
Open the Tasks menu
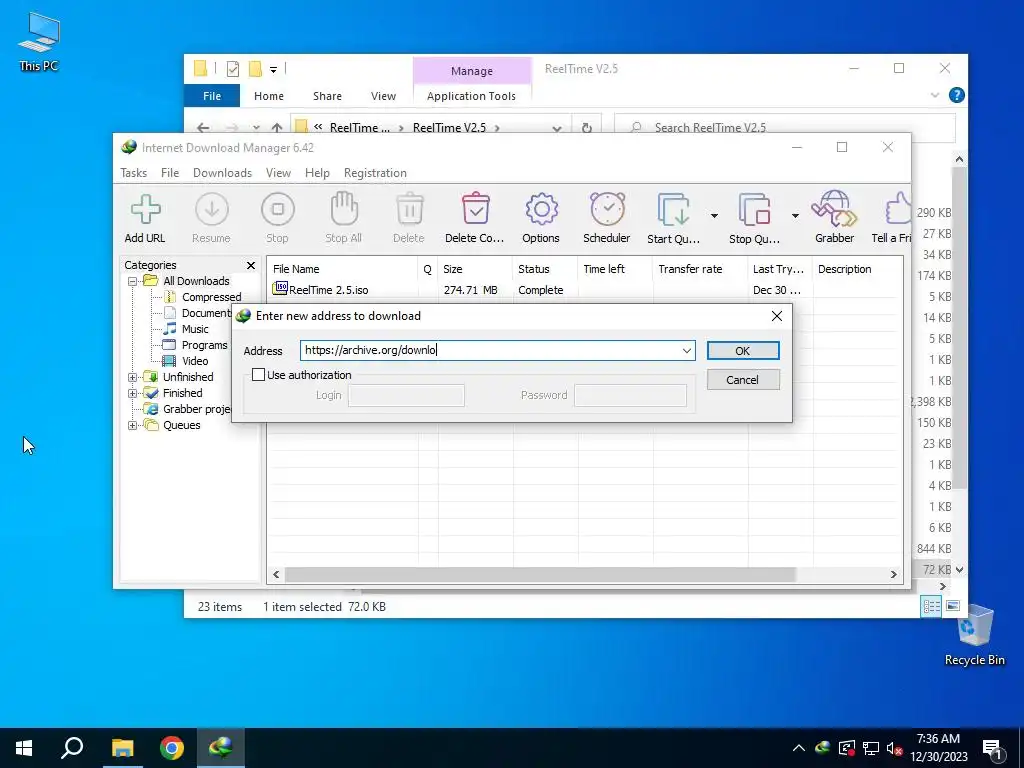[133, 173]
